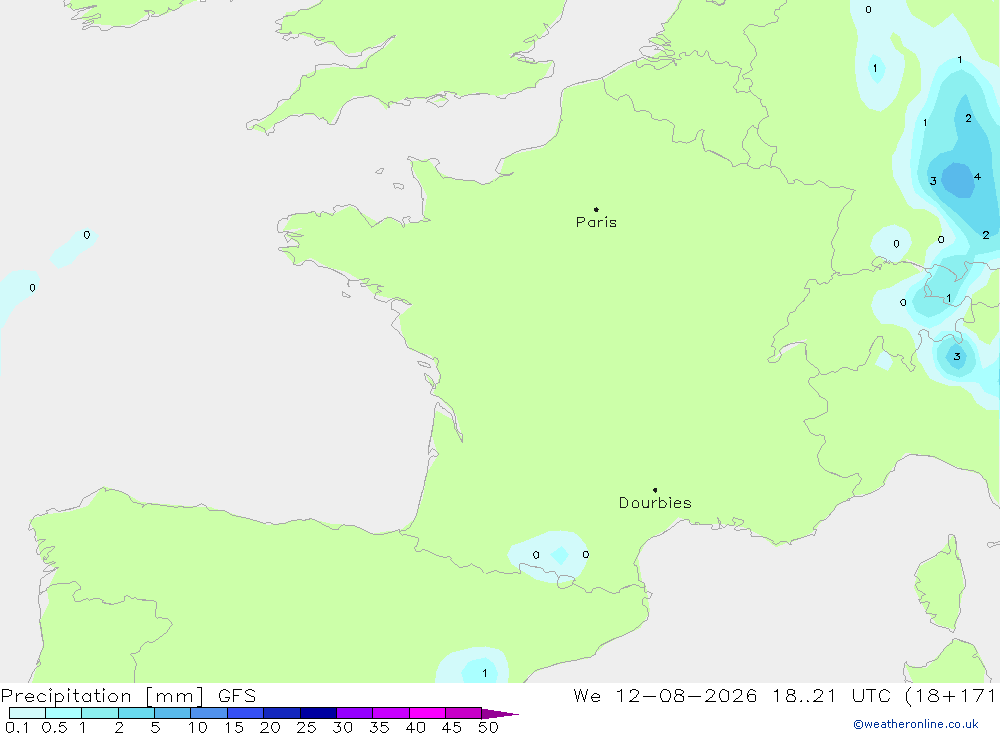Click the cyan diamond patch in the Pyrenees

coord(559,555)
